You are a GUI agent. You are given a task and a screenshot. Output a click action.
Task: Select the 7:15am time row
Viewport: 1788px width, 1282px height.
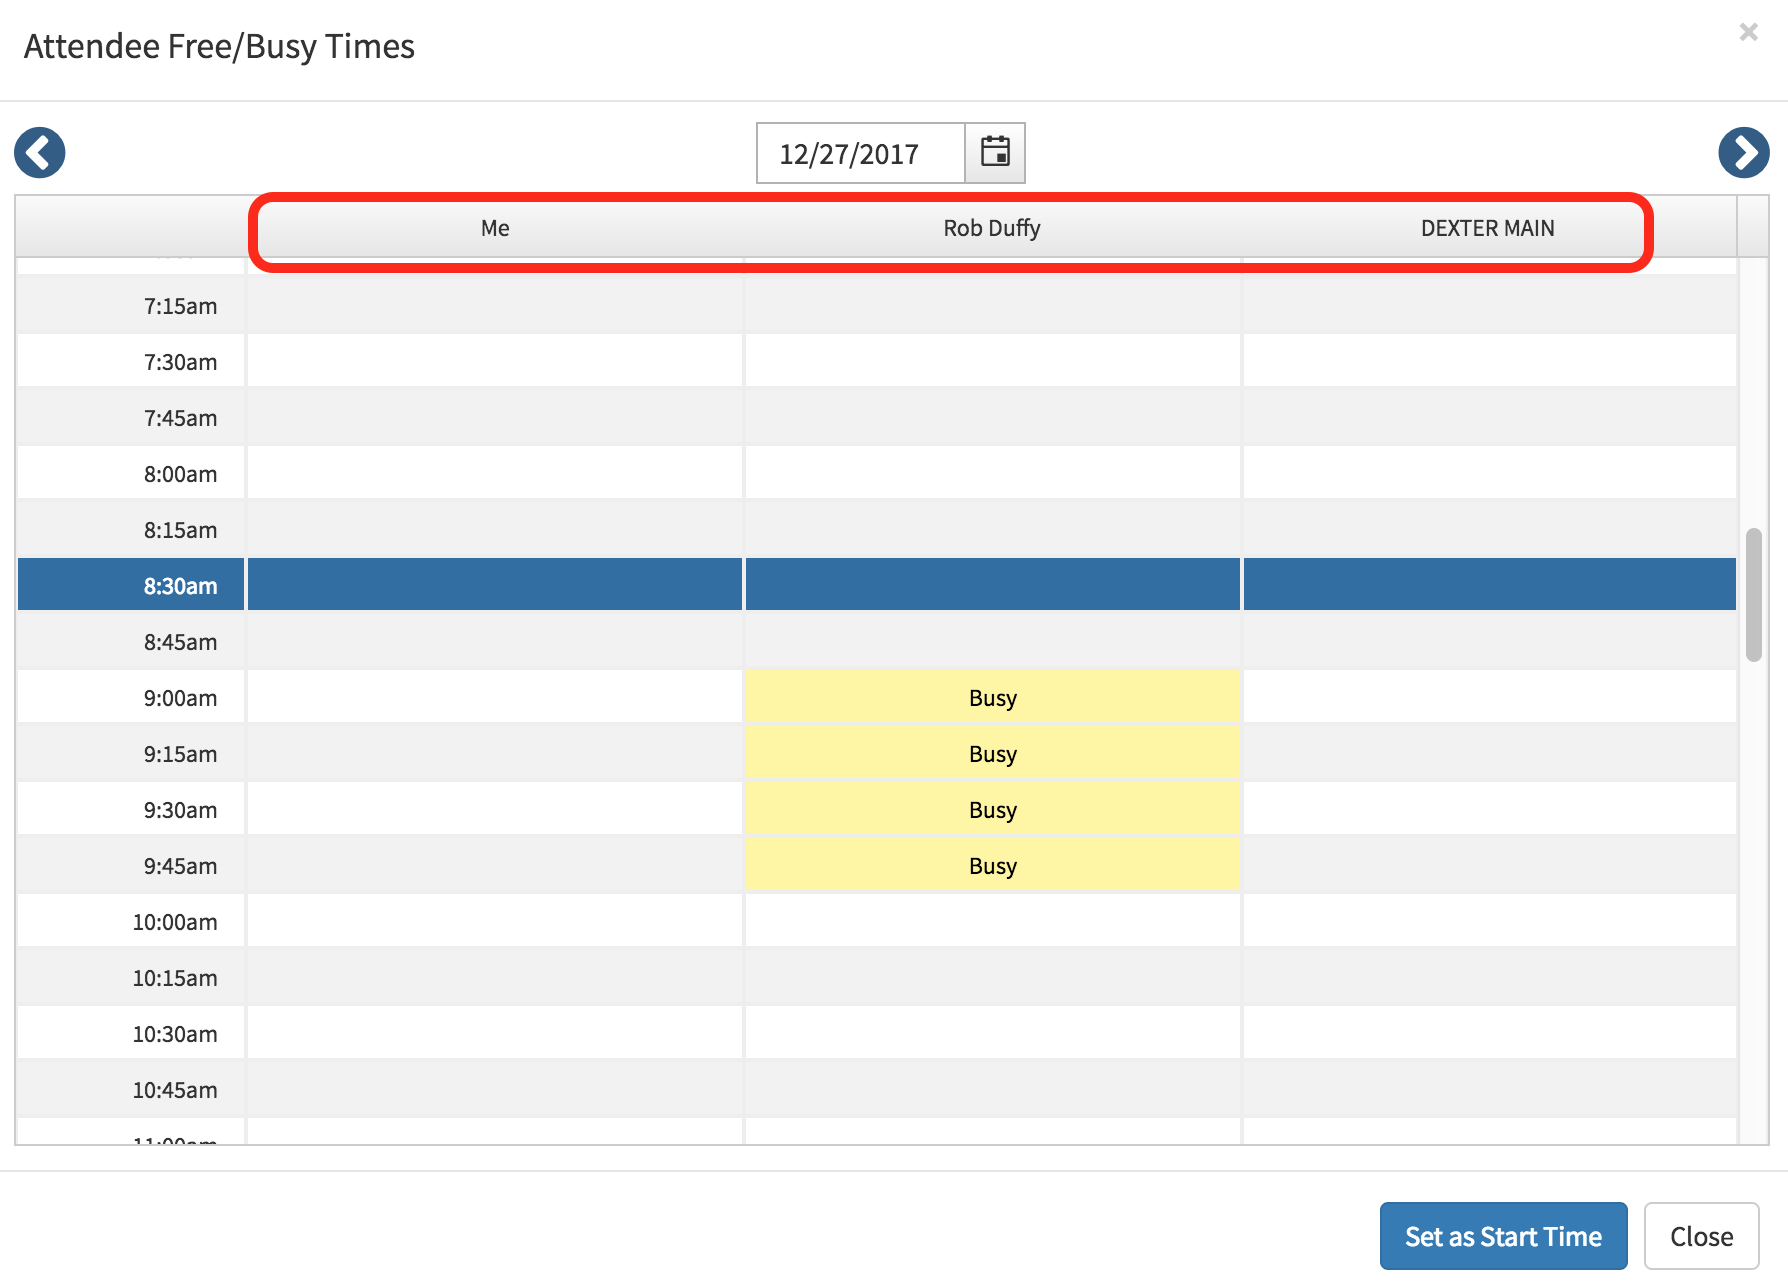click(180, 306)
